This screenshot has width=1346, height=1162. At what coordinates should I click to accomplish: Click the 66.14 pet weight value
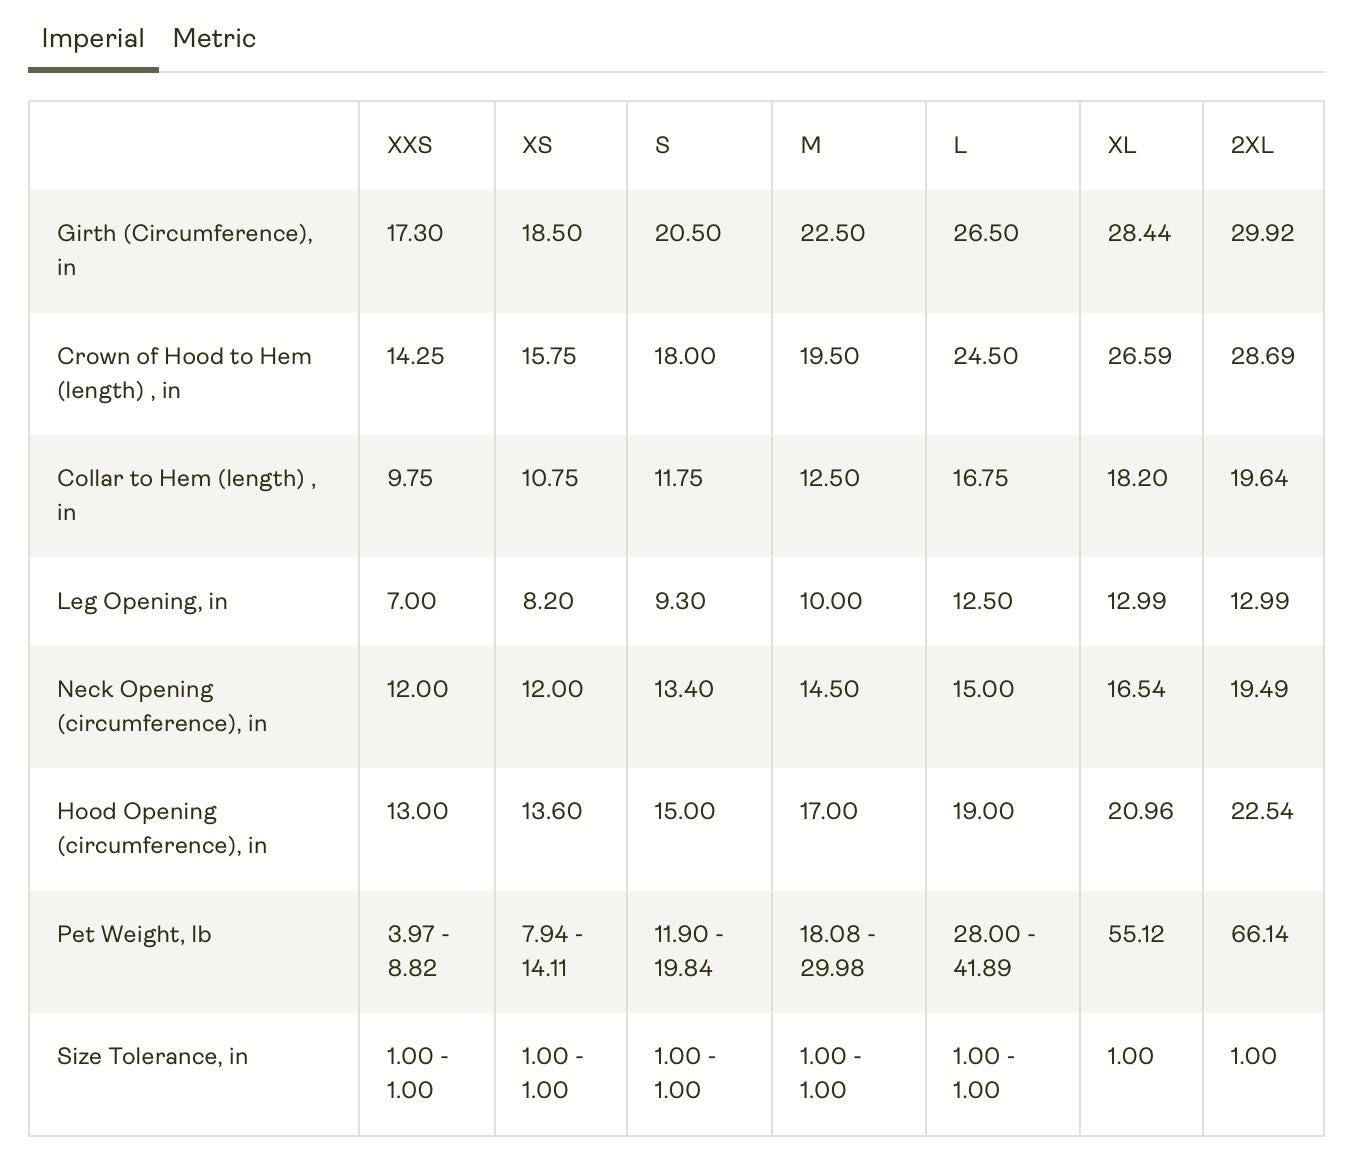1259,935
